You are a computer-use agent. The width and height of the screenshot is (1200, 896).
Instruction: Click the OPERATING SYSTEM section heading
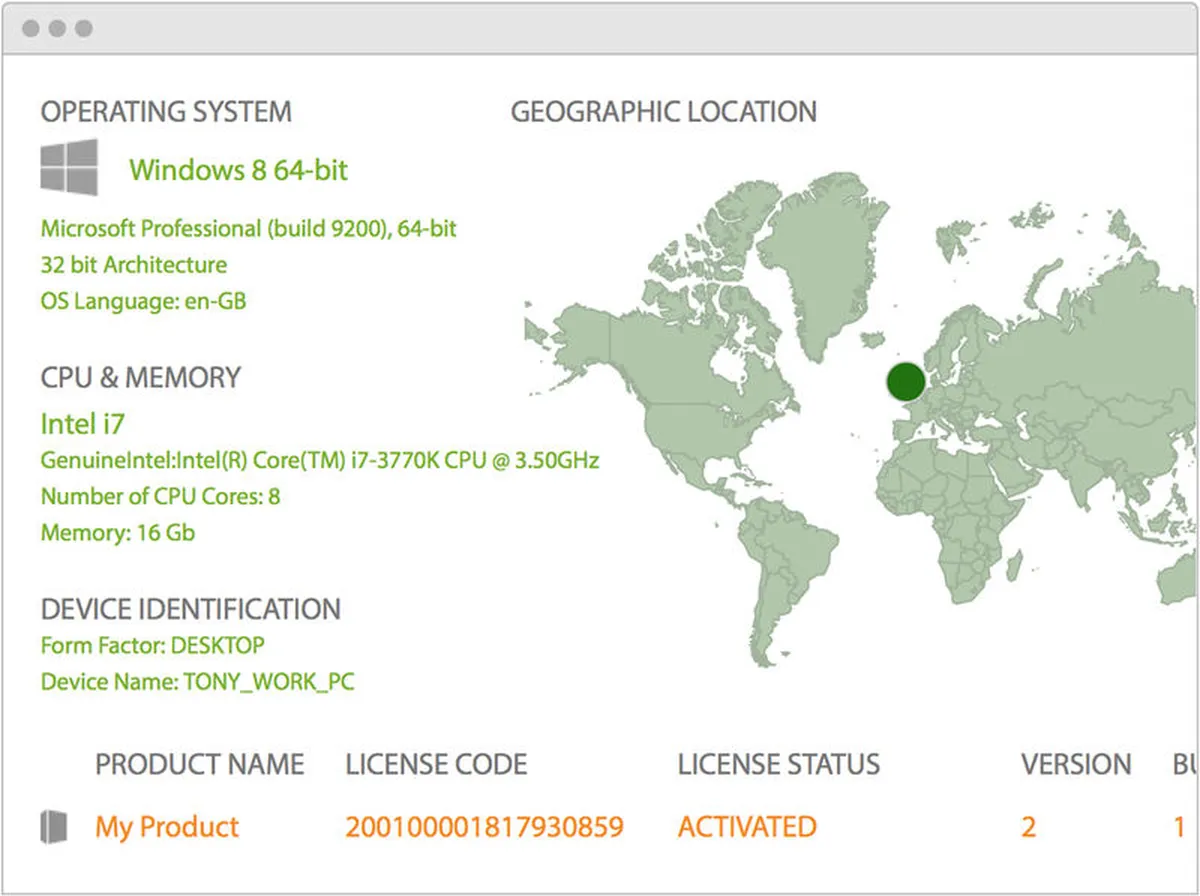166,112
